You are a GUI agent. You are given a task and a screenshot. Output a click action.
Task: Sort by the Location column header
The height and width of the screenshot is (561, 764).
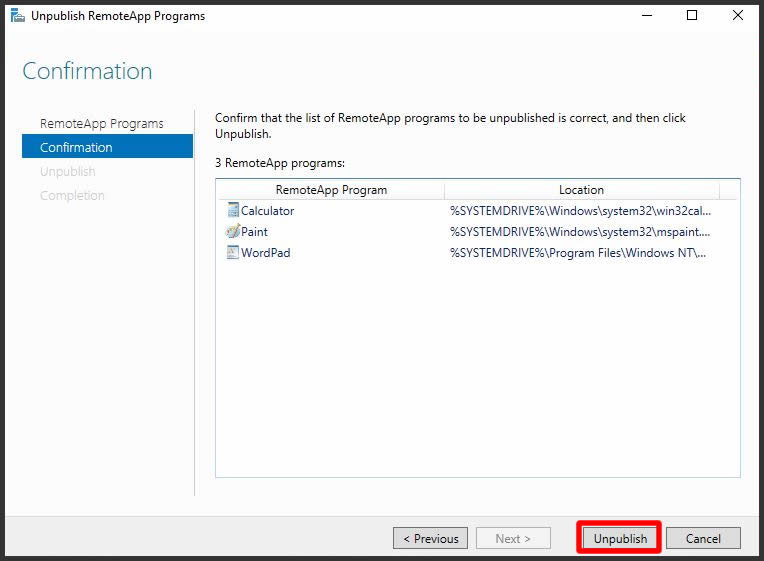[x=581, y=190]
